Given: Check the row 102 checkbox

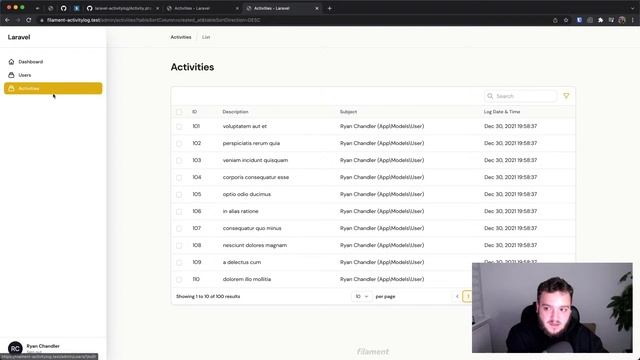Looking at the screenshot, I should (x=179, y=144).
